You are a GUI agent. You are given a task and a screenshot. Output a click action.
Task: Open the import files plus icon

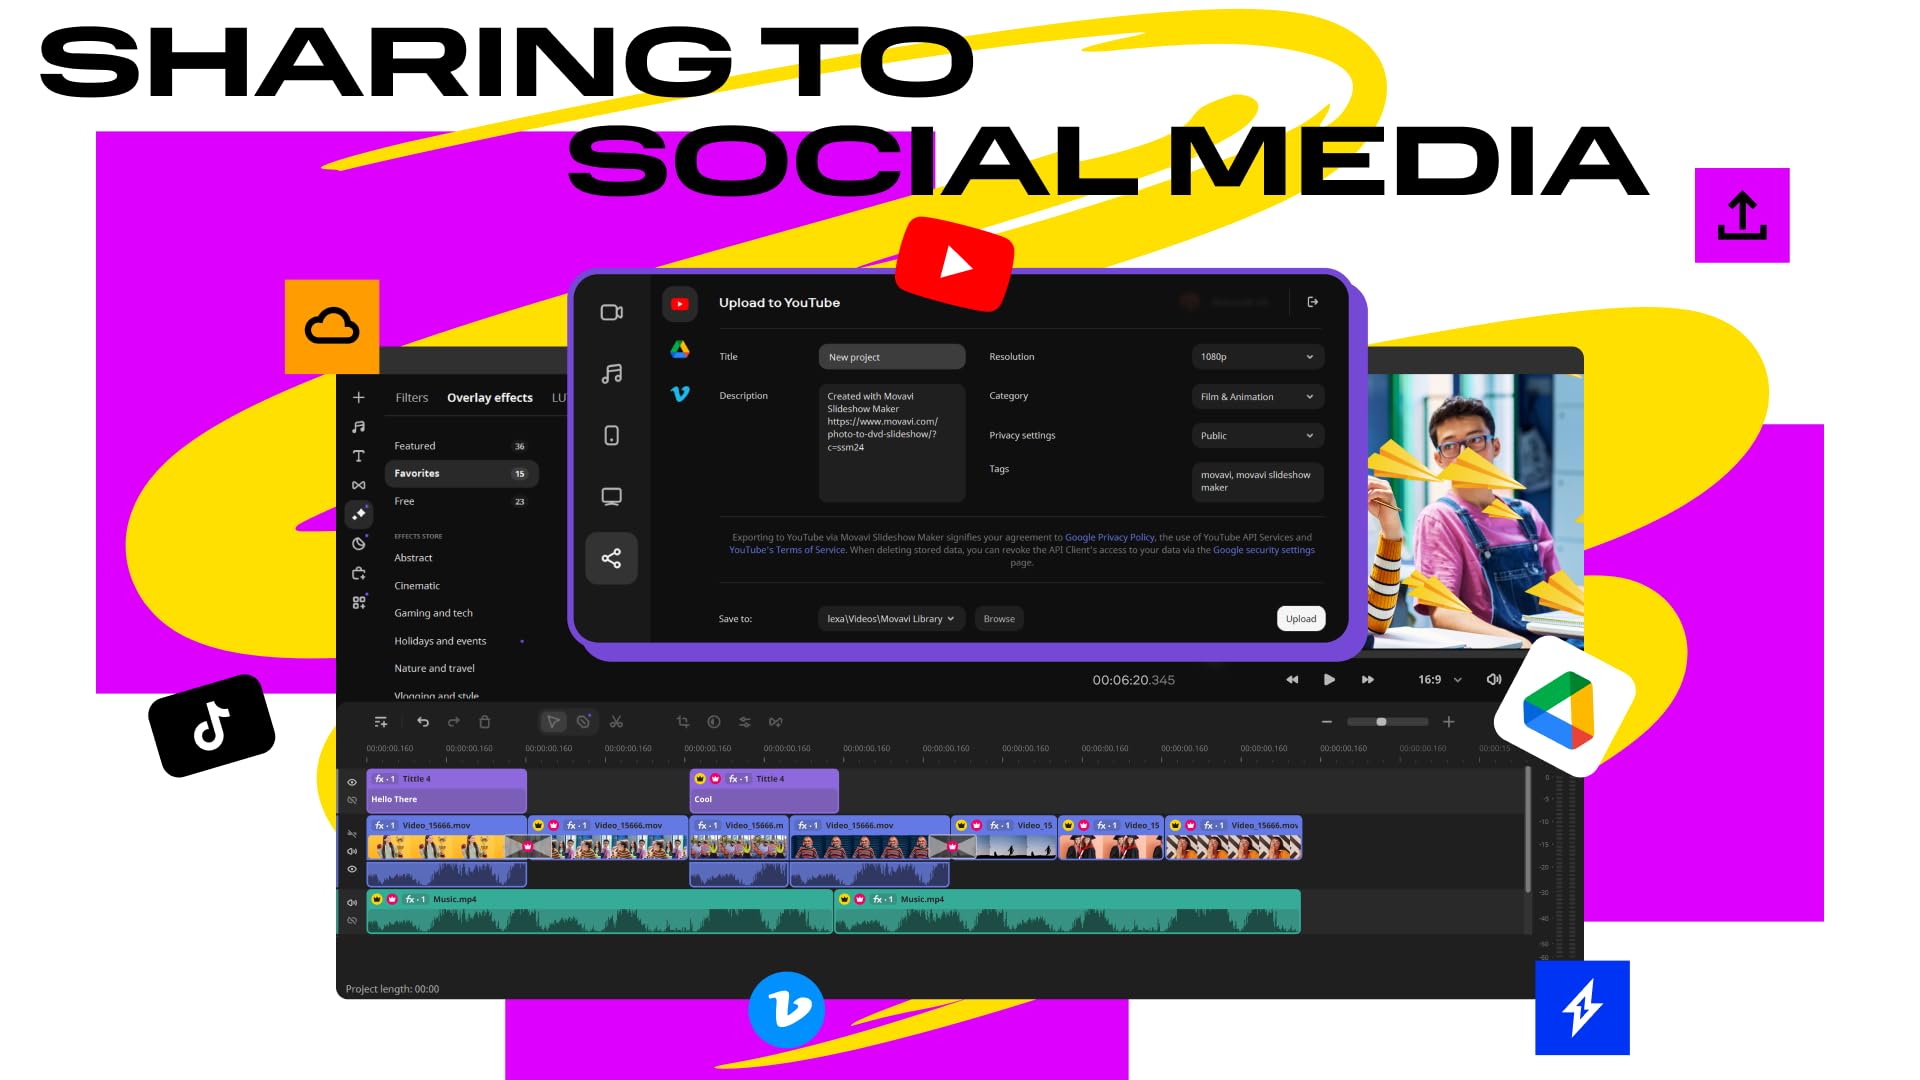(359, 398)
